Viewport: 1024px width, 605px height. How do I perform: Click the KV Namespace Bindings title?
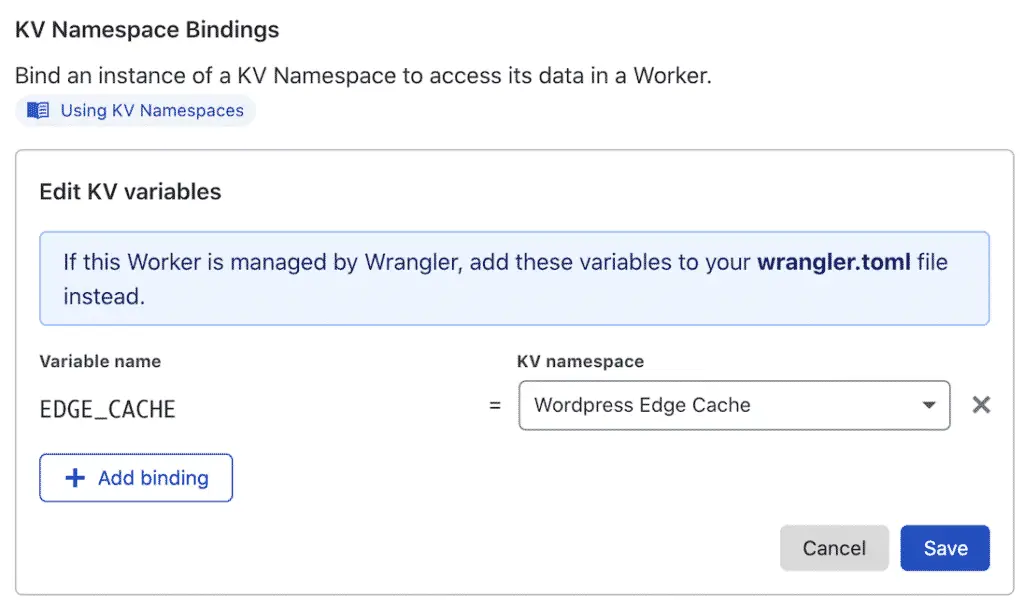[x=147, y=30]
